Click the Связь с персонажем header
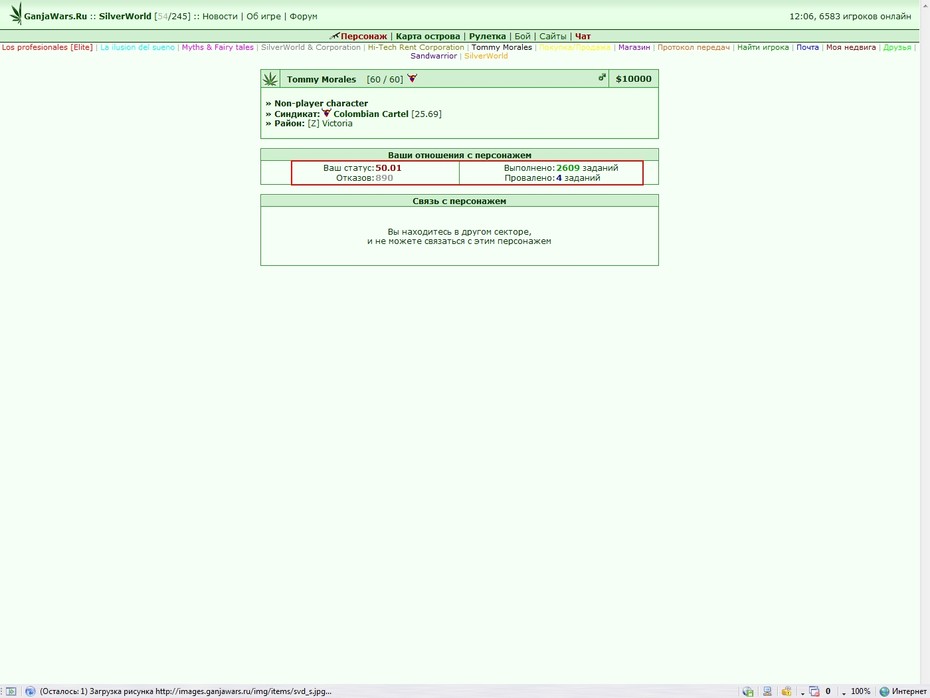The height and width of the screenshot is (698, 930). (x=460, y=201)
